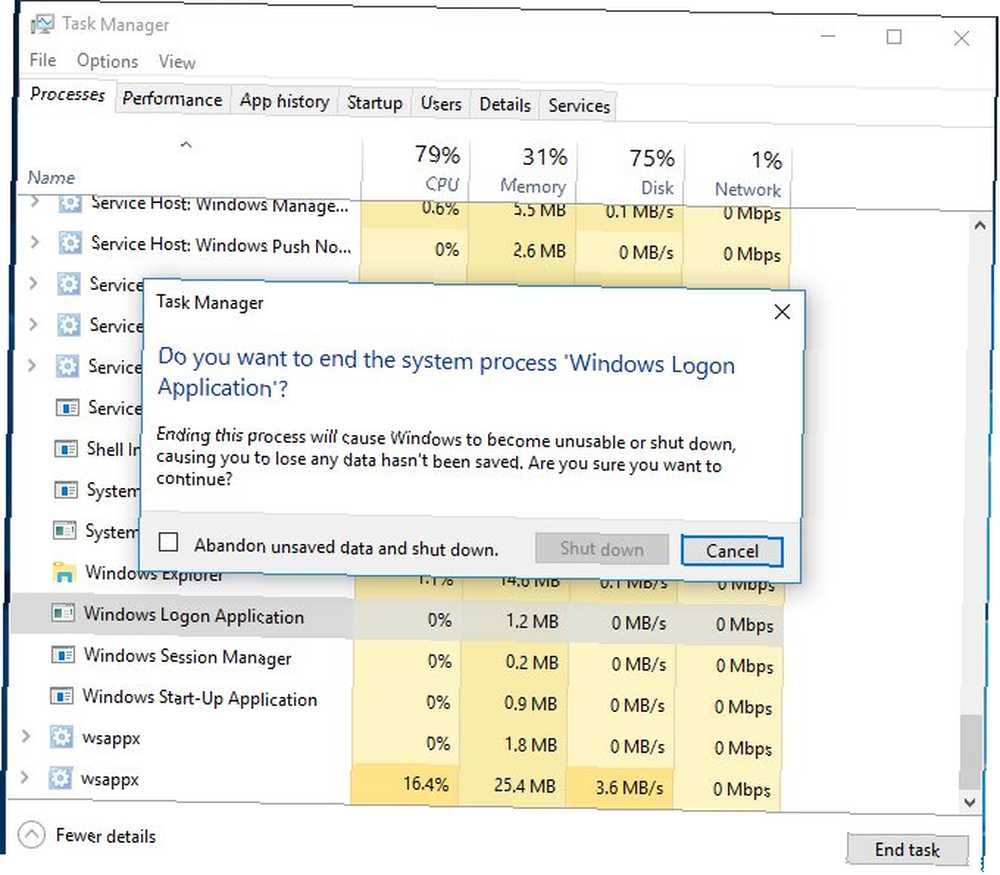Select the Processes tab

coord(67,94)
